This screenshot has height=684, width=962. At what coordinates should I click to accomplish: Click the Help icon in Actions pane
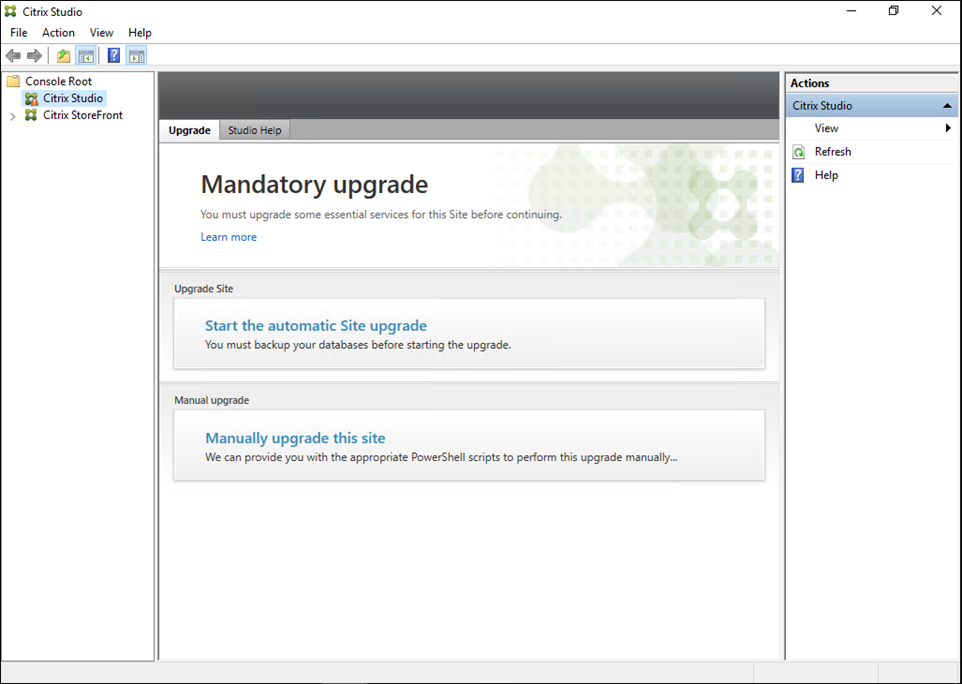pyautogui.click(x=798, y=175)
